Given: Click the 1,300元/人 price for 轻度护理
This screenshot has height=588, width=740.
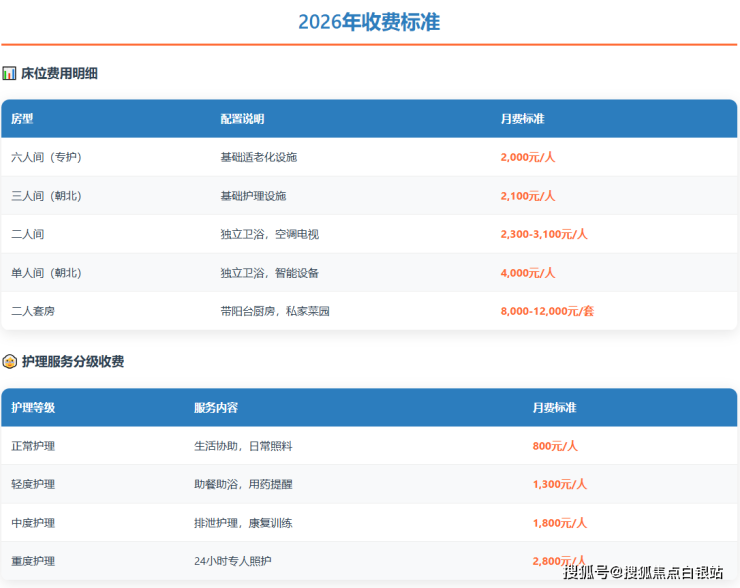Looking at the screenshot, I should click(559, 484).
